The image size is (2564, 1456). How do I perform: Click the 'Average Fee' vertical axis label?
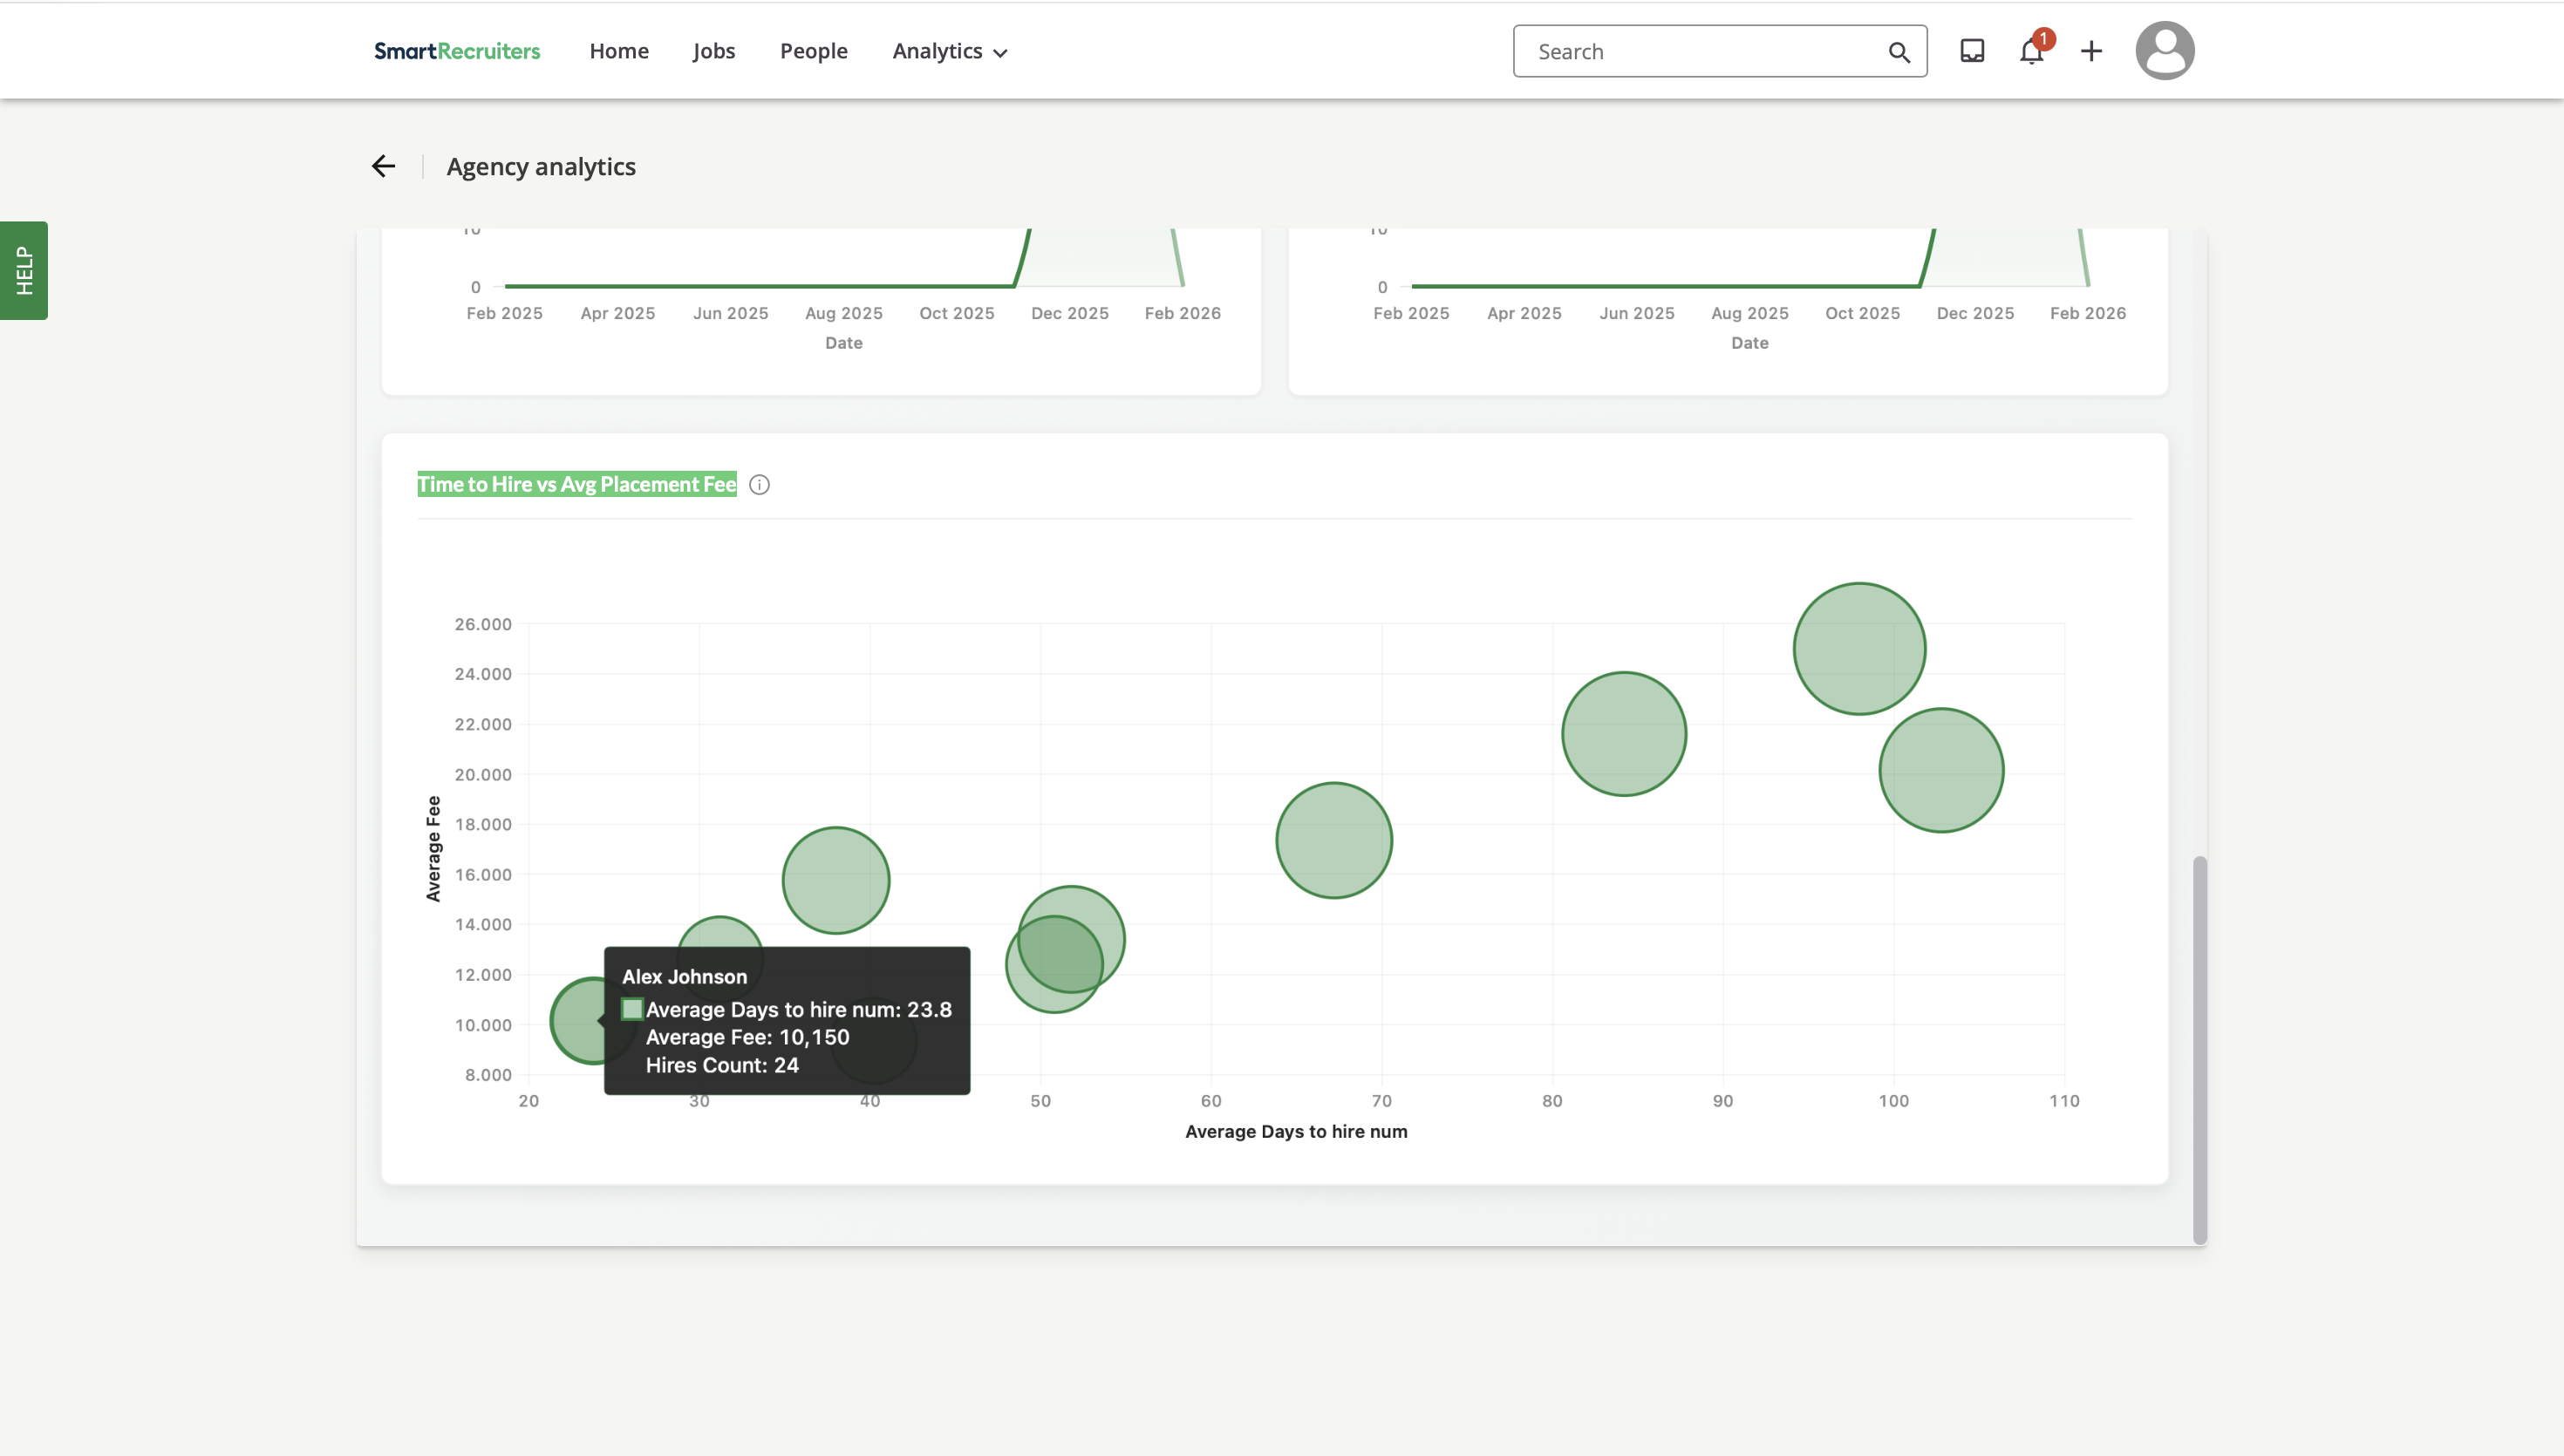pyautogui.click(x=433, y=849)
